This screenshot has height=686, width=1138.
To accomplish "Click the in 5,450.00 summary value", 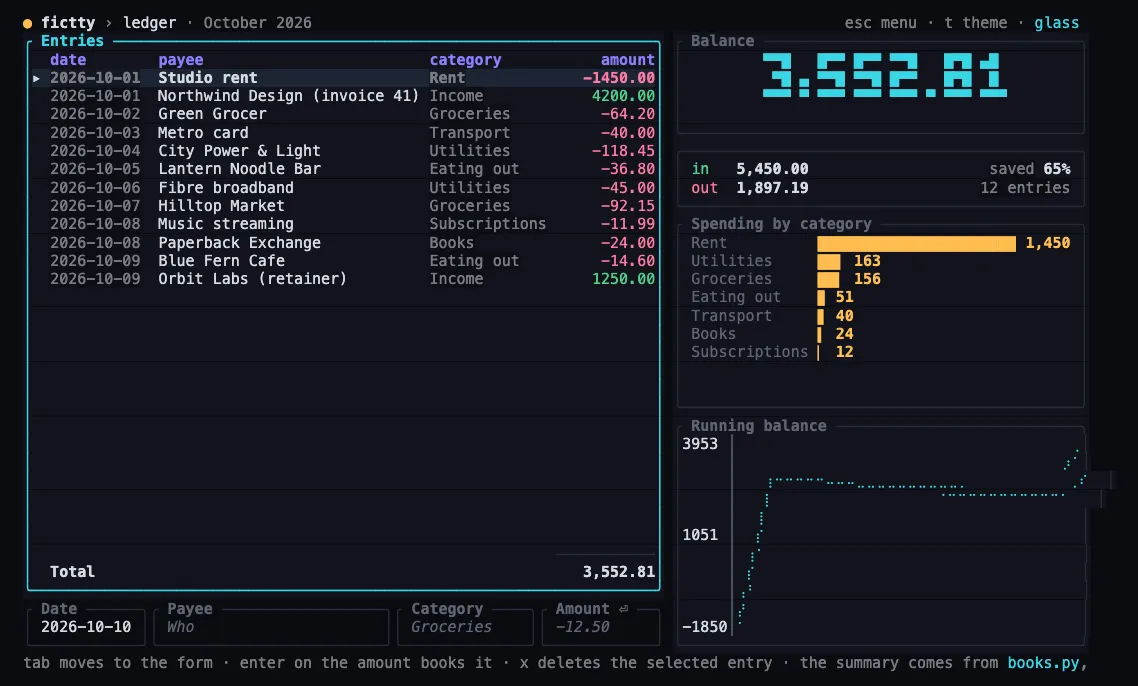I will pyautogui.click(x=771, y=169).
